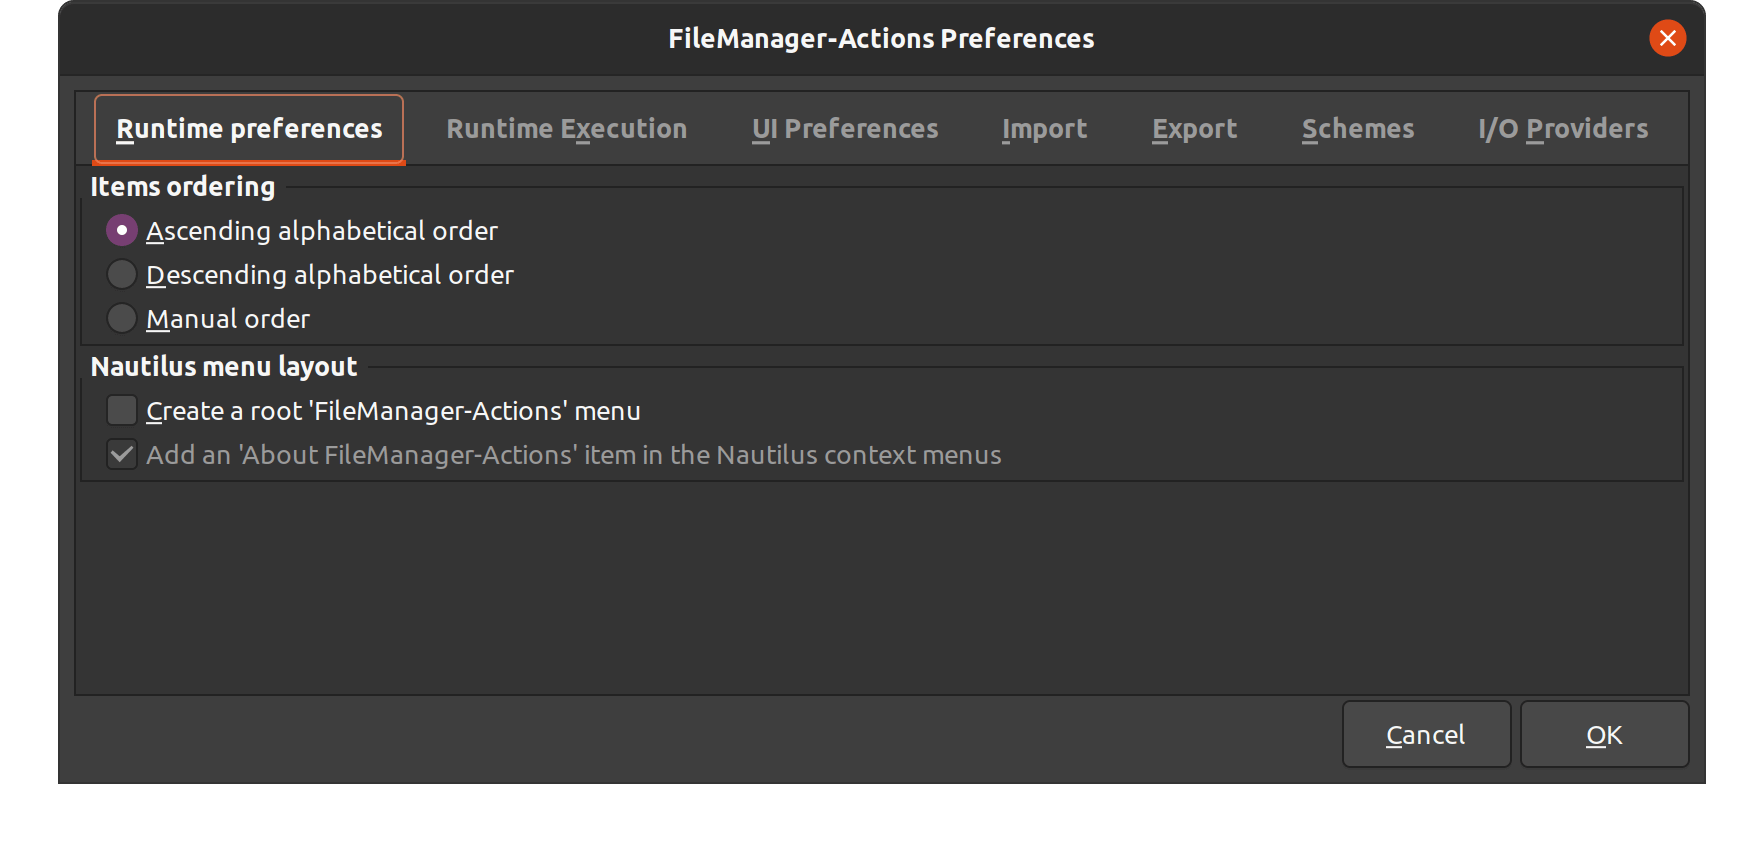Viewport: 1764px width, 842px height.
Task: Switch to the Schemes tab
Action: [x=1357, y=128]
